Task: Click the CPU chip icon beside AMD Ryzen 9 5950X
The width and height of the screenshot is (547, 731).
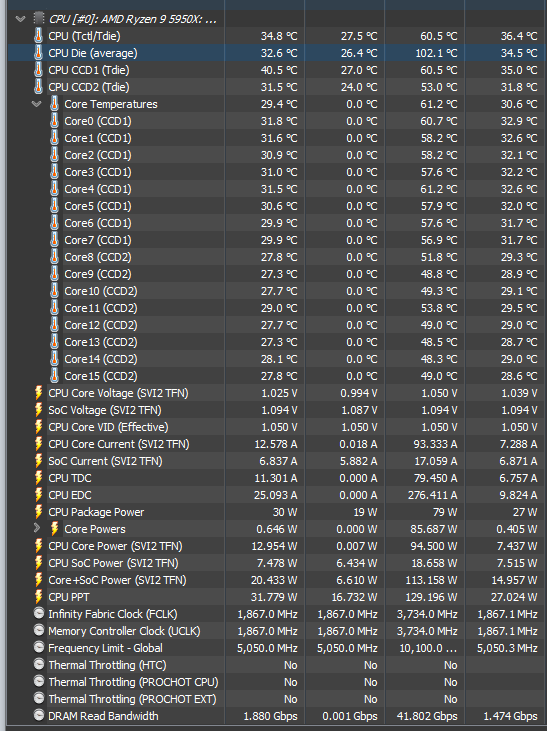Action: tap(39, 19)
